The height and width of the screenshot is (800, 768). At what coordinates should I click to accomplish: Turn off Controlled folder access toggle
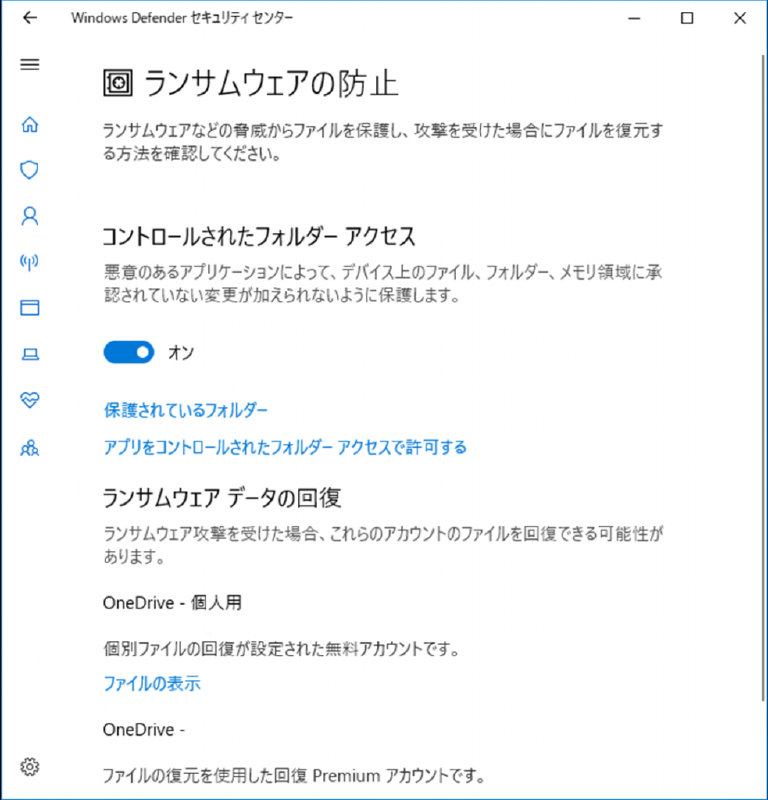tap(129, 352)
